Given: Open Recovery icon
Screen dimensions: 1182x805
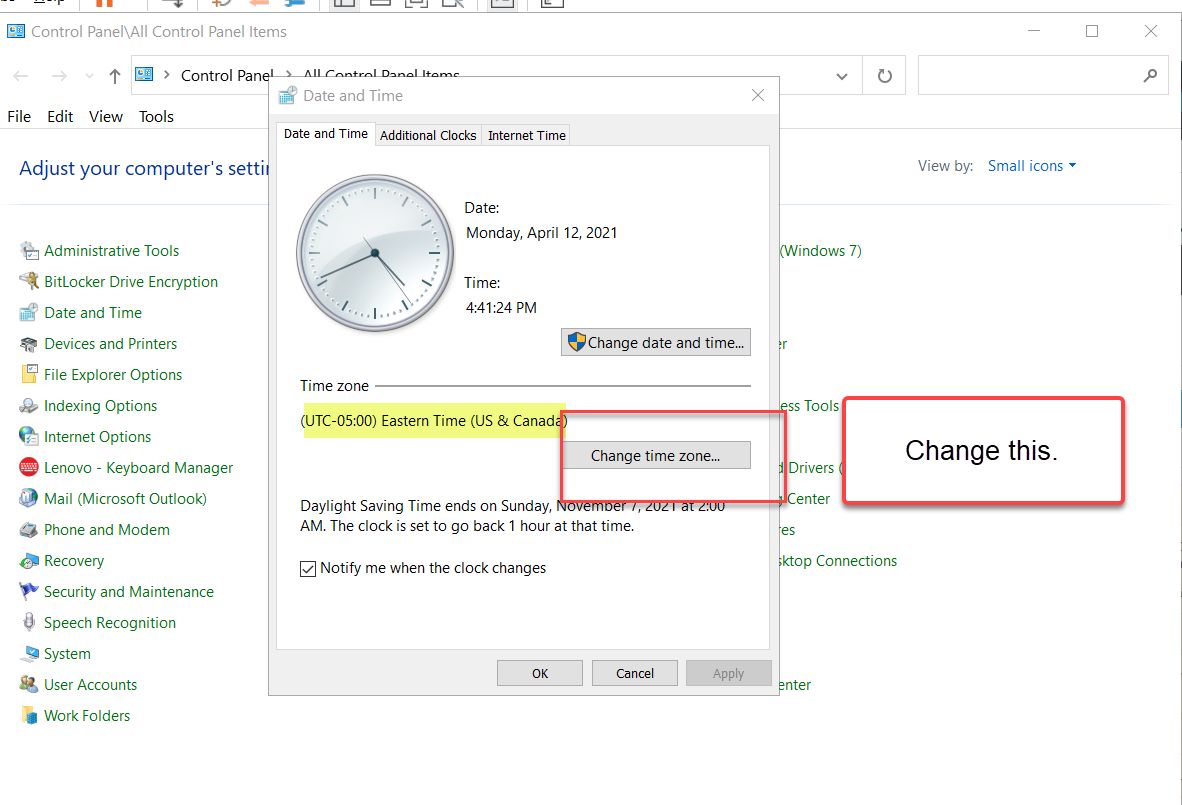Looking at the screenshot, I should [29, 561].
